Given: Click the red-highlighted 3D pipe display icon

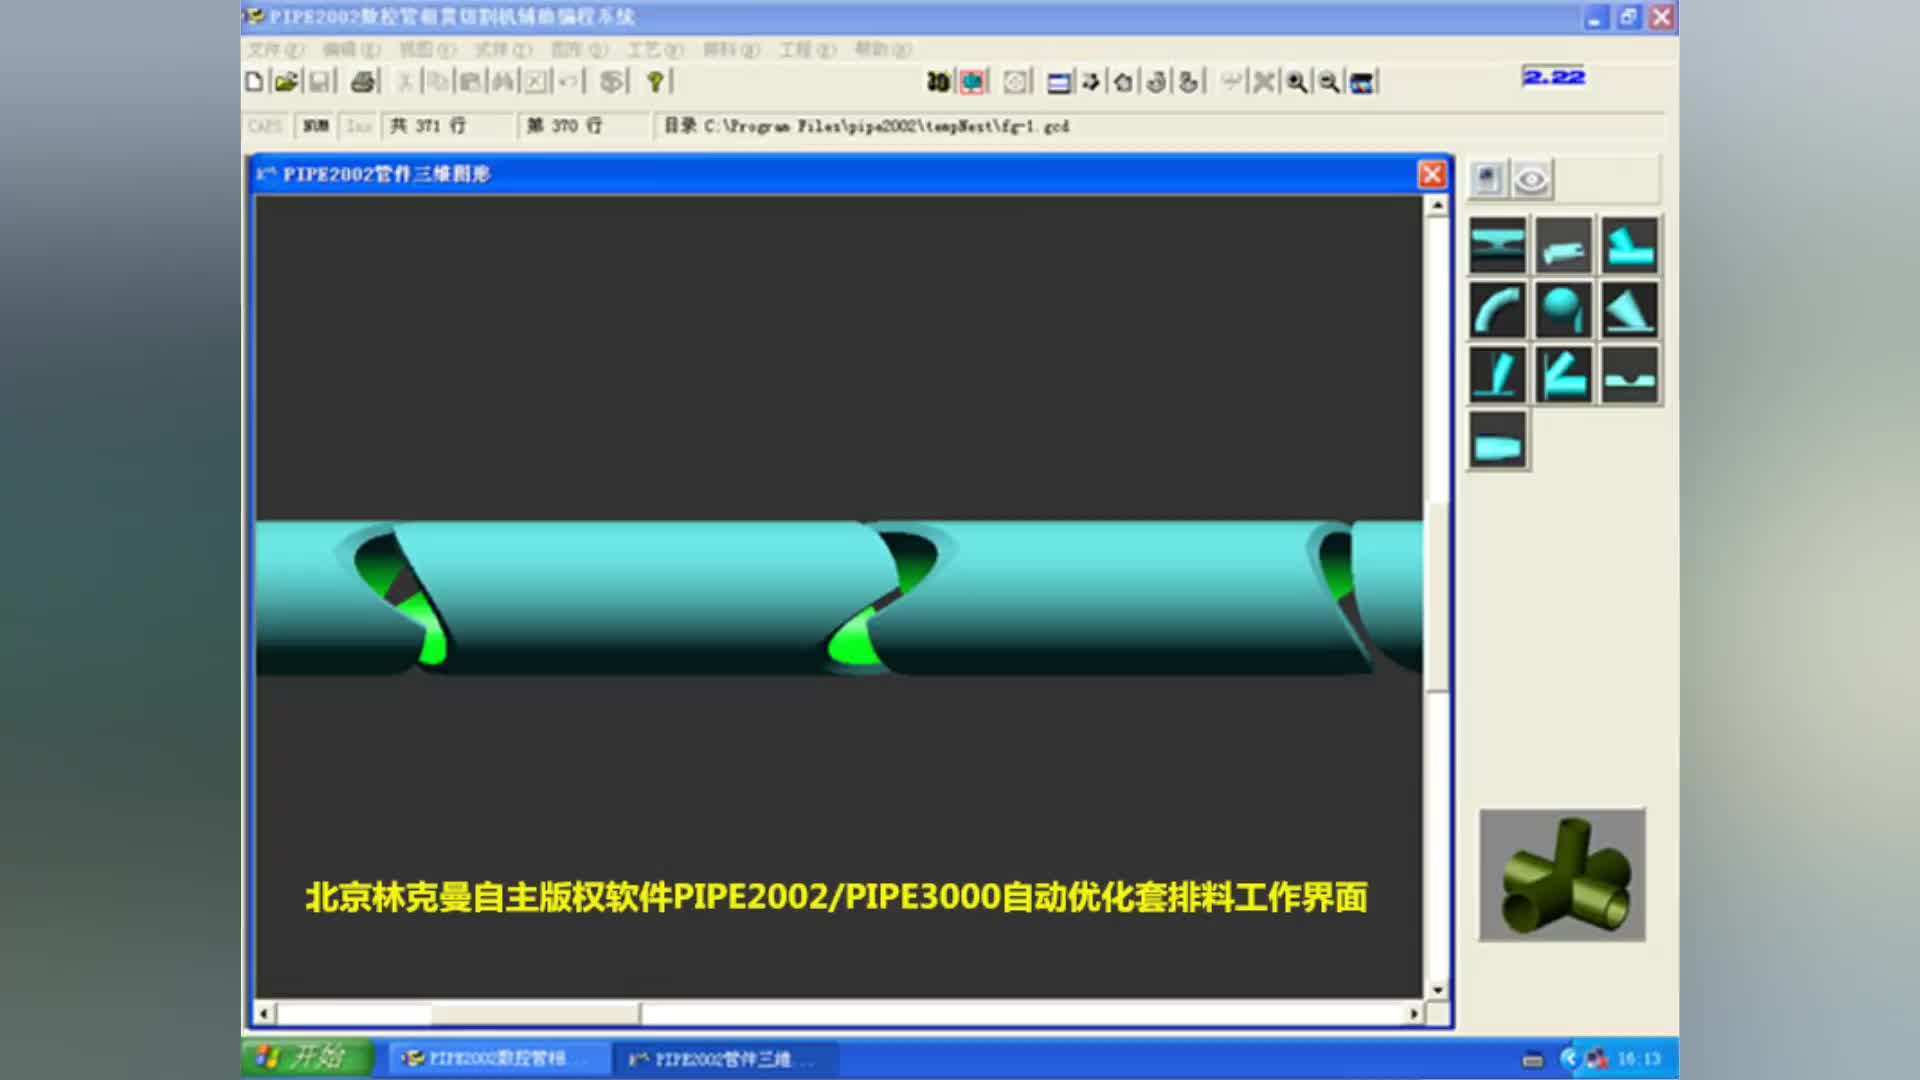Looking at the screenshot, I should click(x=972, y=82).
